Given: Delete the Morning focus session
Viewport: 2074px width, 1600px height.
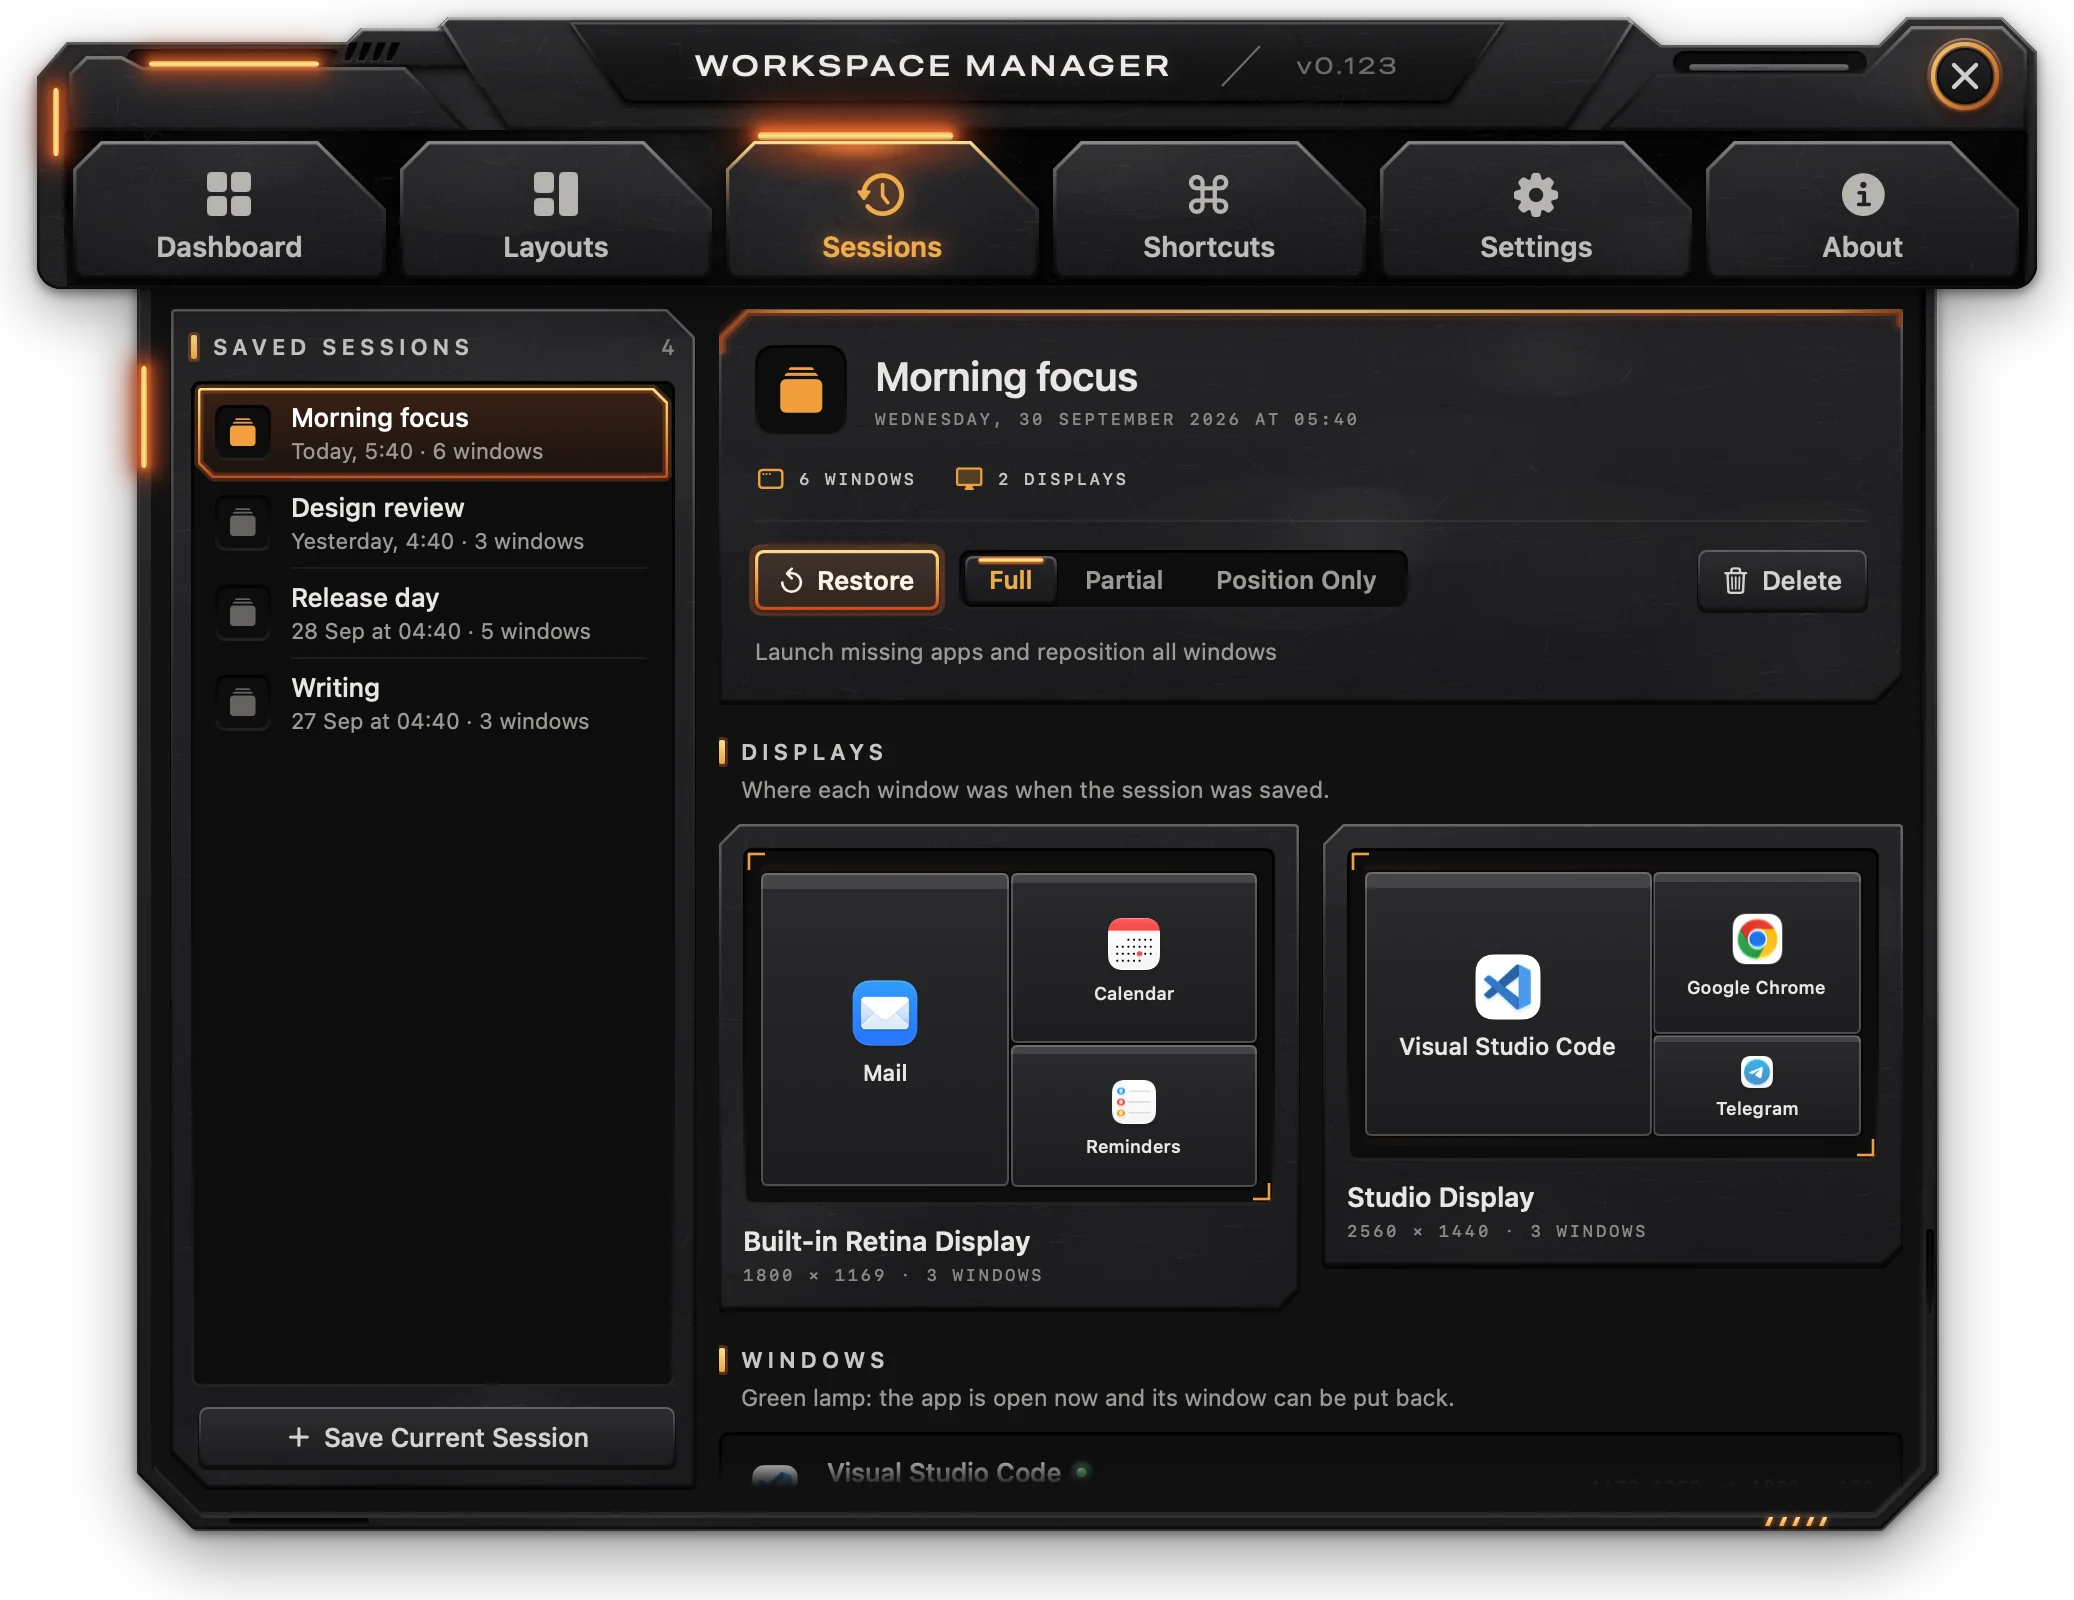Looking at the screenshot, I should click(x=1782, y=581).
